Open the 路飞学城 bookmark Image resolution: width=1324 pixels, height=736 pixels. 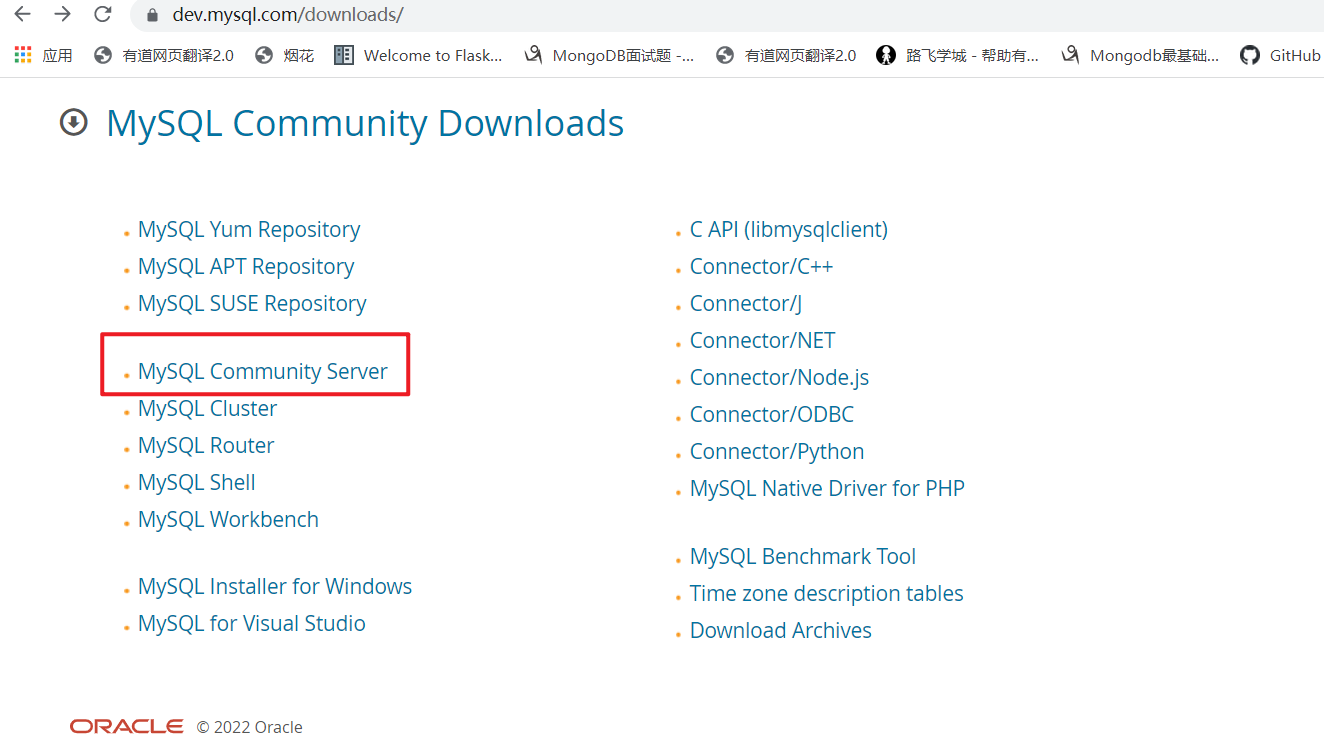click(x=957, y=55)
